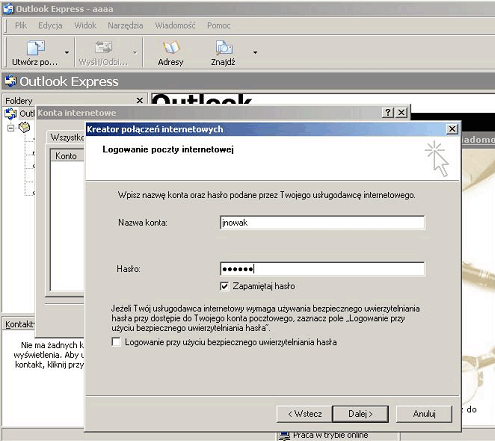Screen dimensions: 495x441
Task: Open Adresy address book icon
Action: (171, 48)
